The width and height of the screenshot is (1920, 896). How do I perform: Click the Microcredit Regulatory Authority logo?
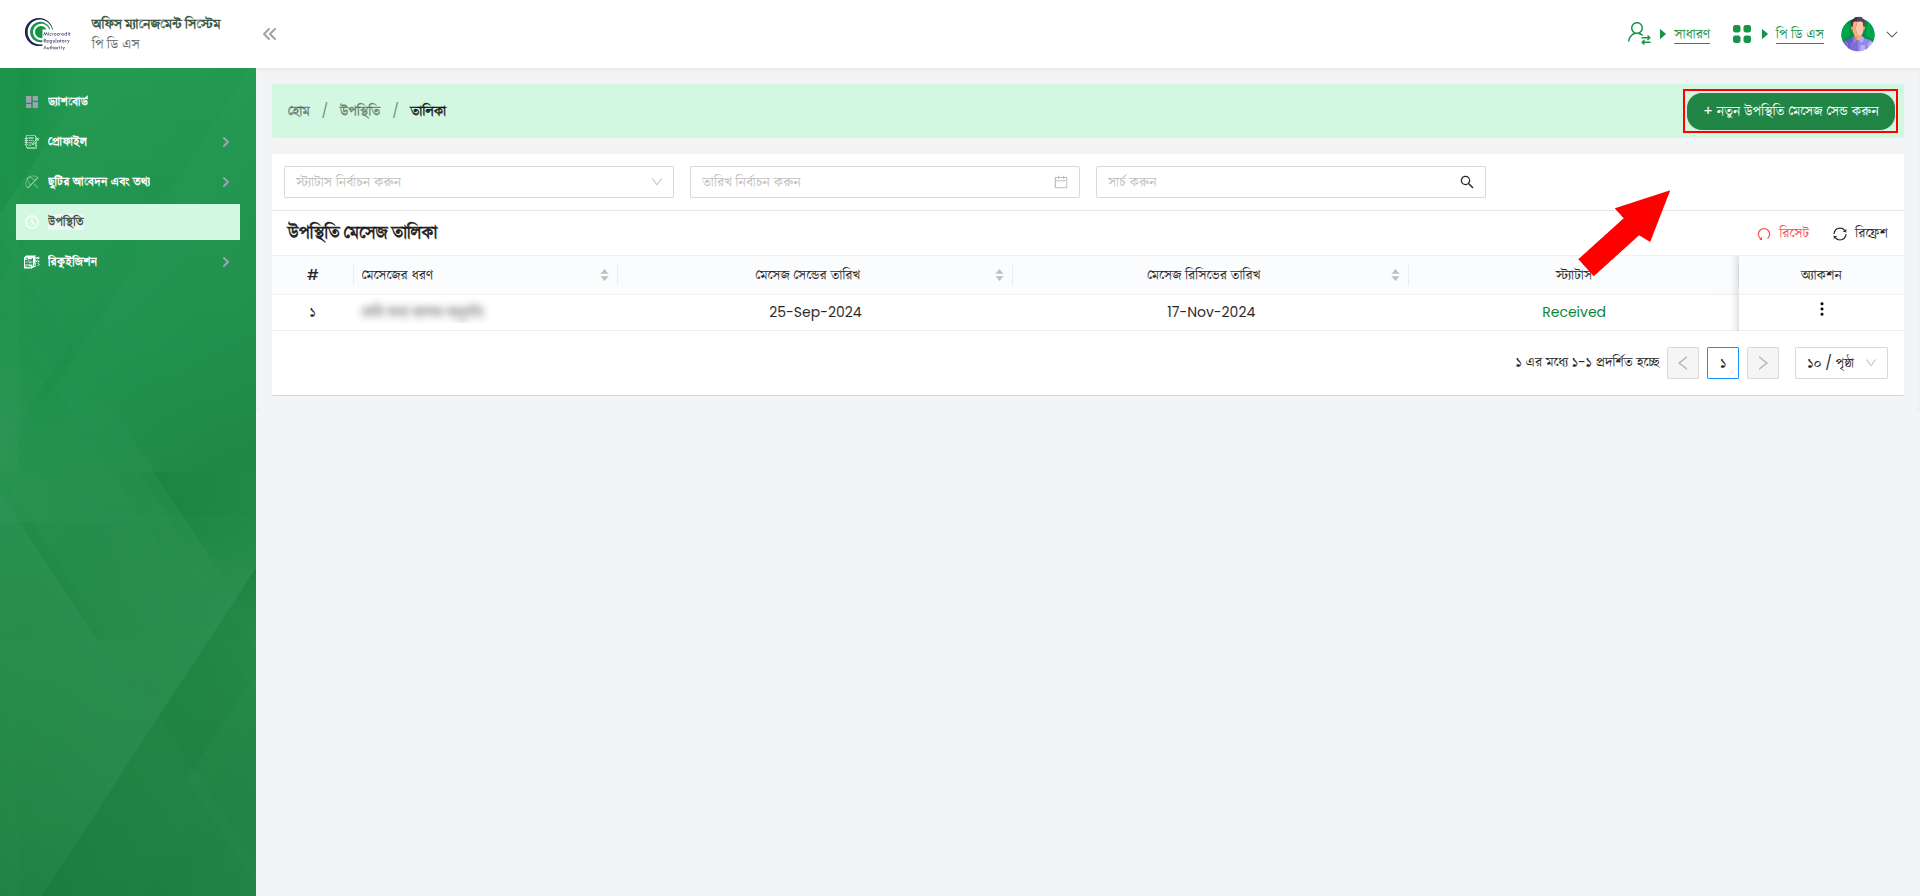[48, 34]
